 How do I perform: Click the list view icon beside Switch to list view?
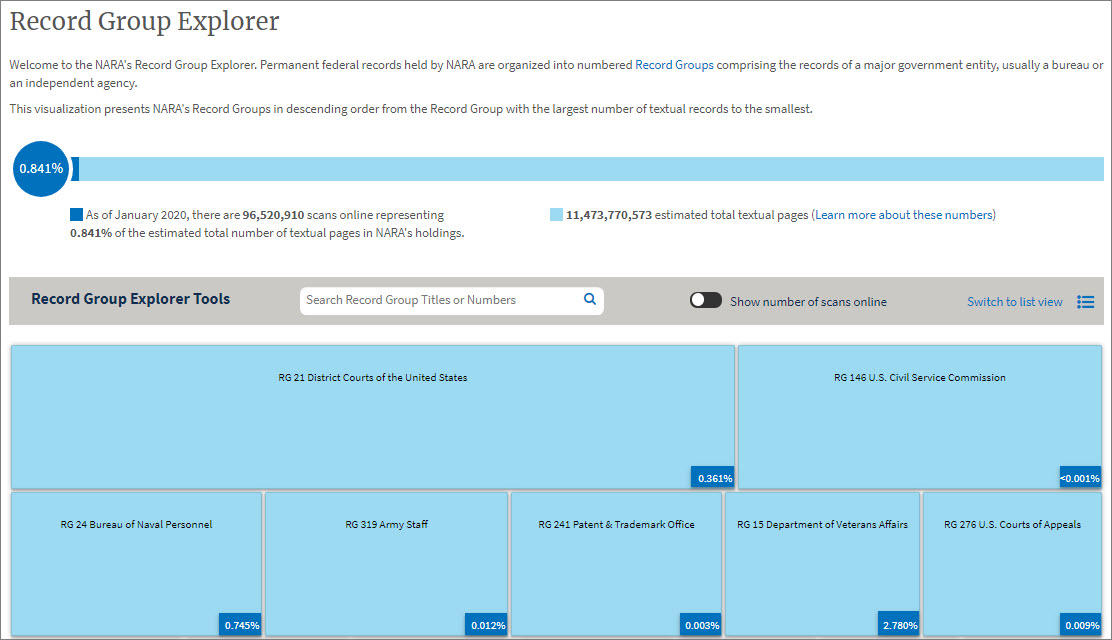pos(1086,301)
